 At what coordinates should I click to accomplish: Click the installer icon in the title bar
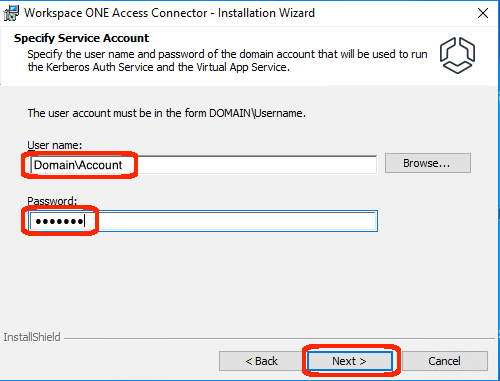pyautogui.click(x=11, y=13)
